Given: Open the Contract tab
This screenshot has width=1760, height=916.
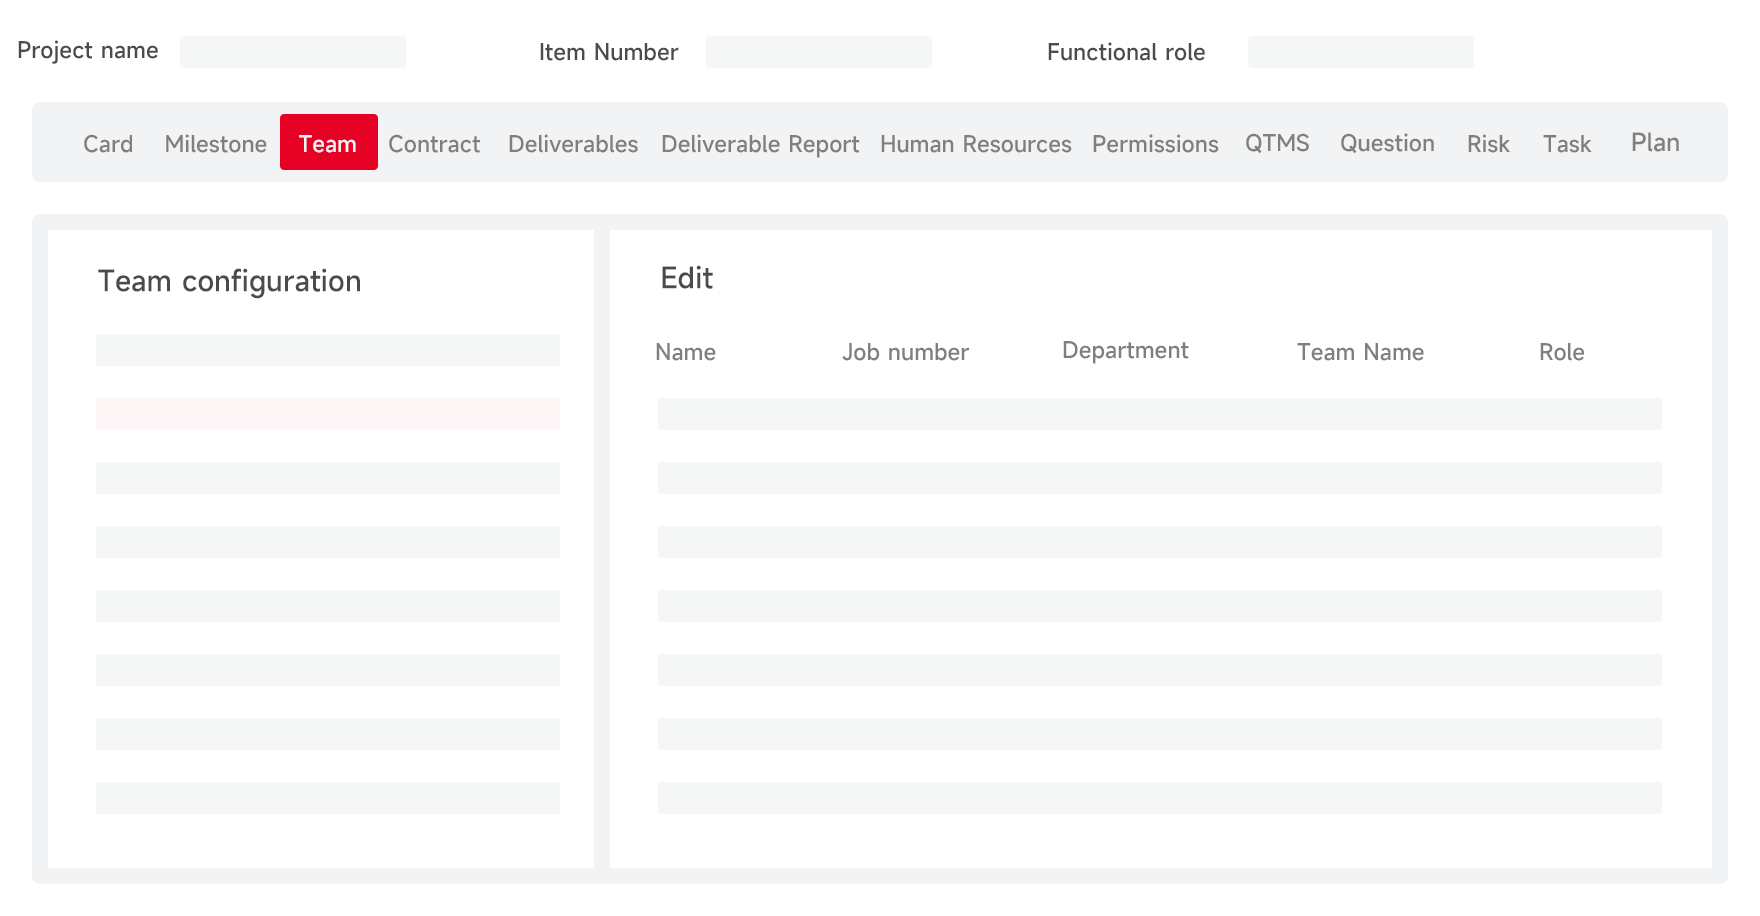Looking at the screenshot, I should coord(434,144).
